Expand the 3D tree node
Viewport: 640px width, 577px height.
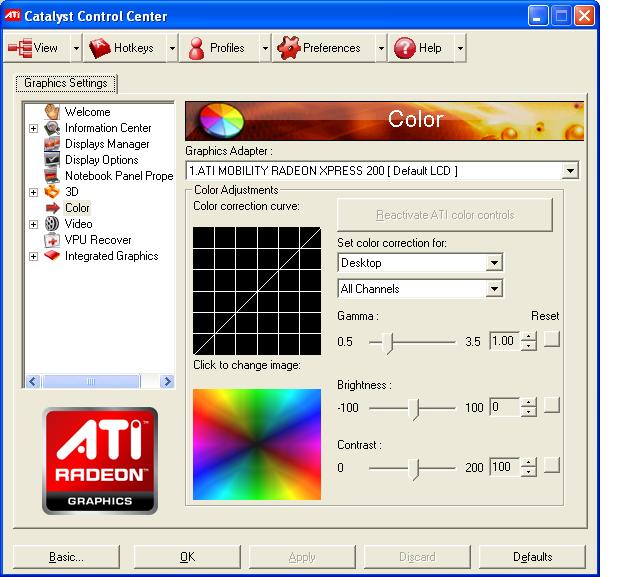[33, 192]
